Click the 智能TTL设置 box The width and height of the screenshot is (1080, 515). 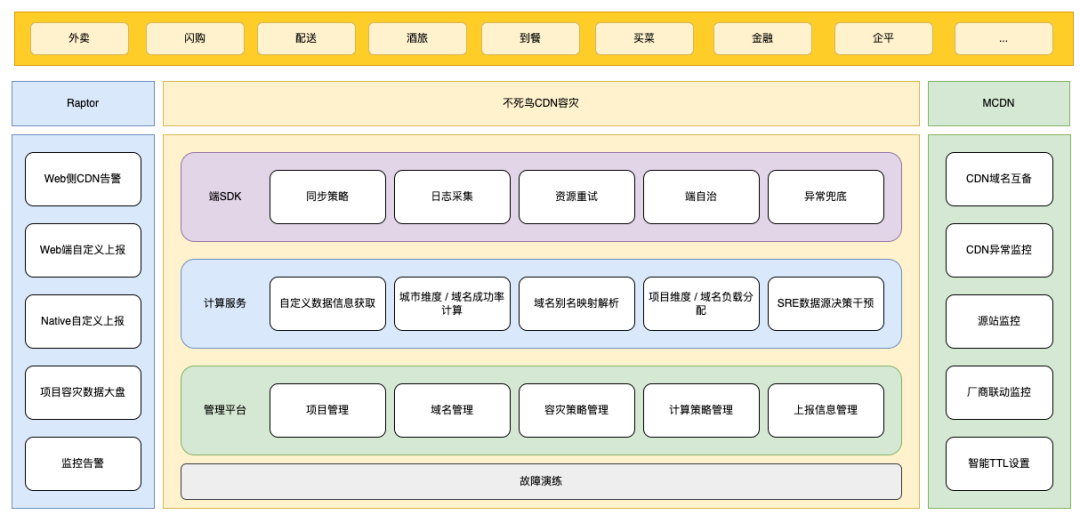[x=998, y=463]
